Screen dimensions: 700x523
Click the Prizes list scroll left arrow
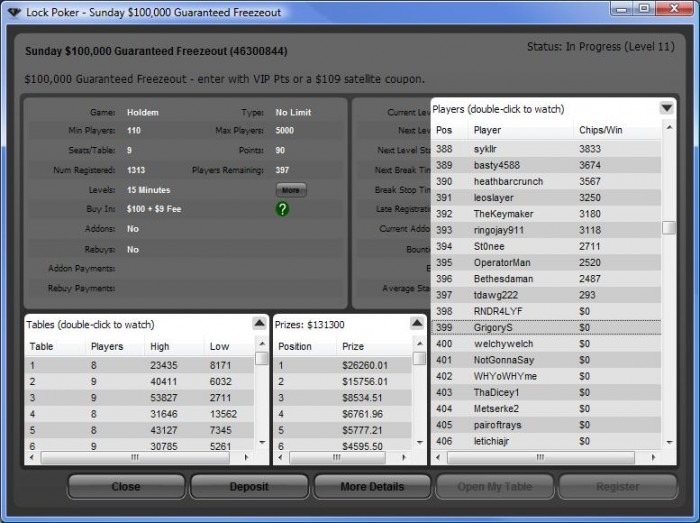[x=280, y=457]
